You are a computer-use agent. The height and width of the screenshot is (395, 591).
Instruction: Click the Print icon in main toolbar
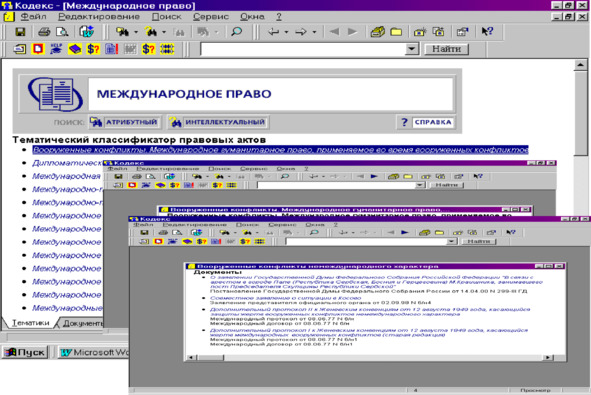44,32
